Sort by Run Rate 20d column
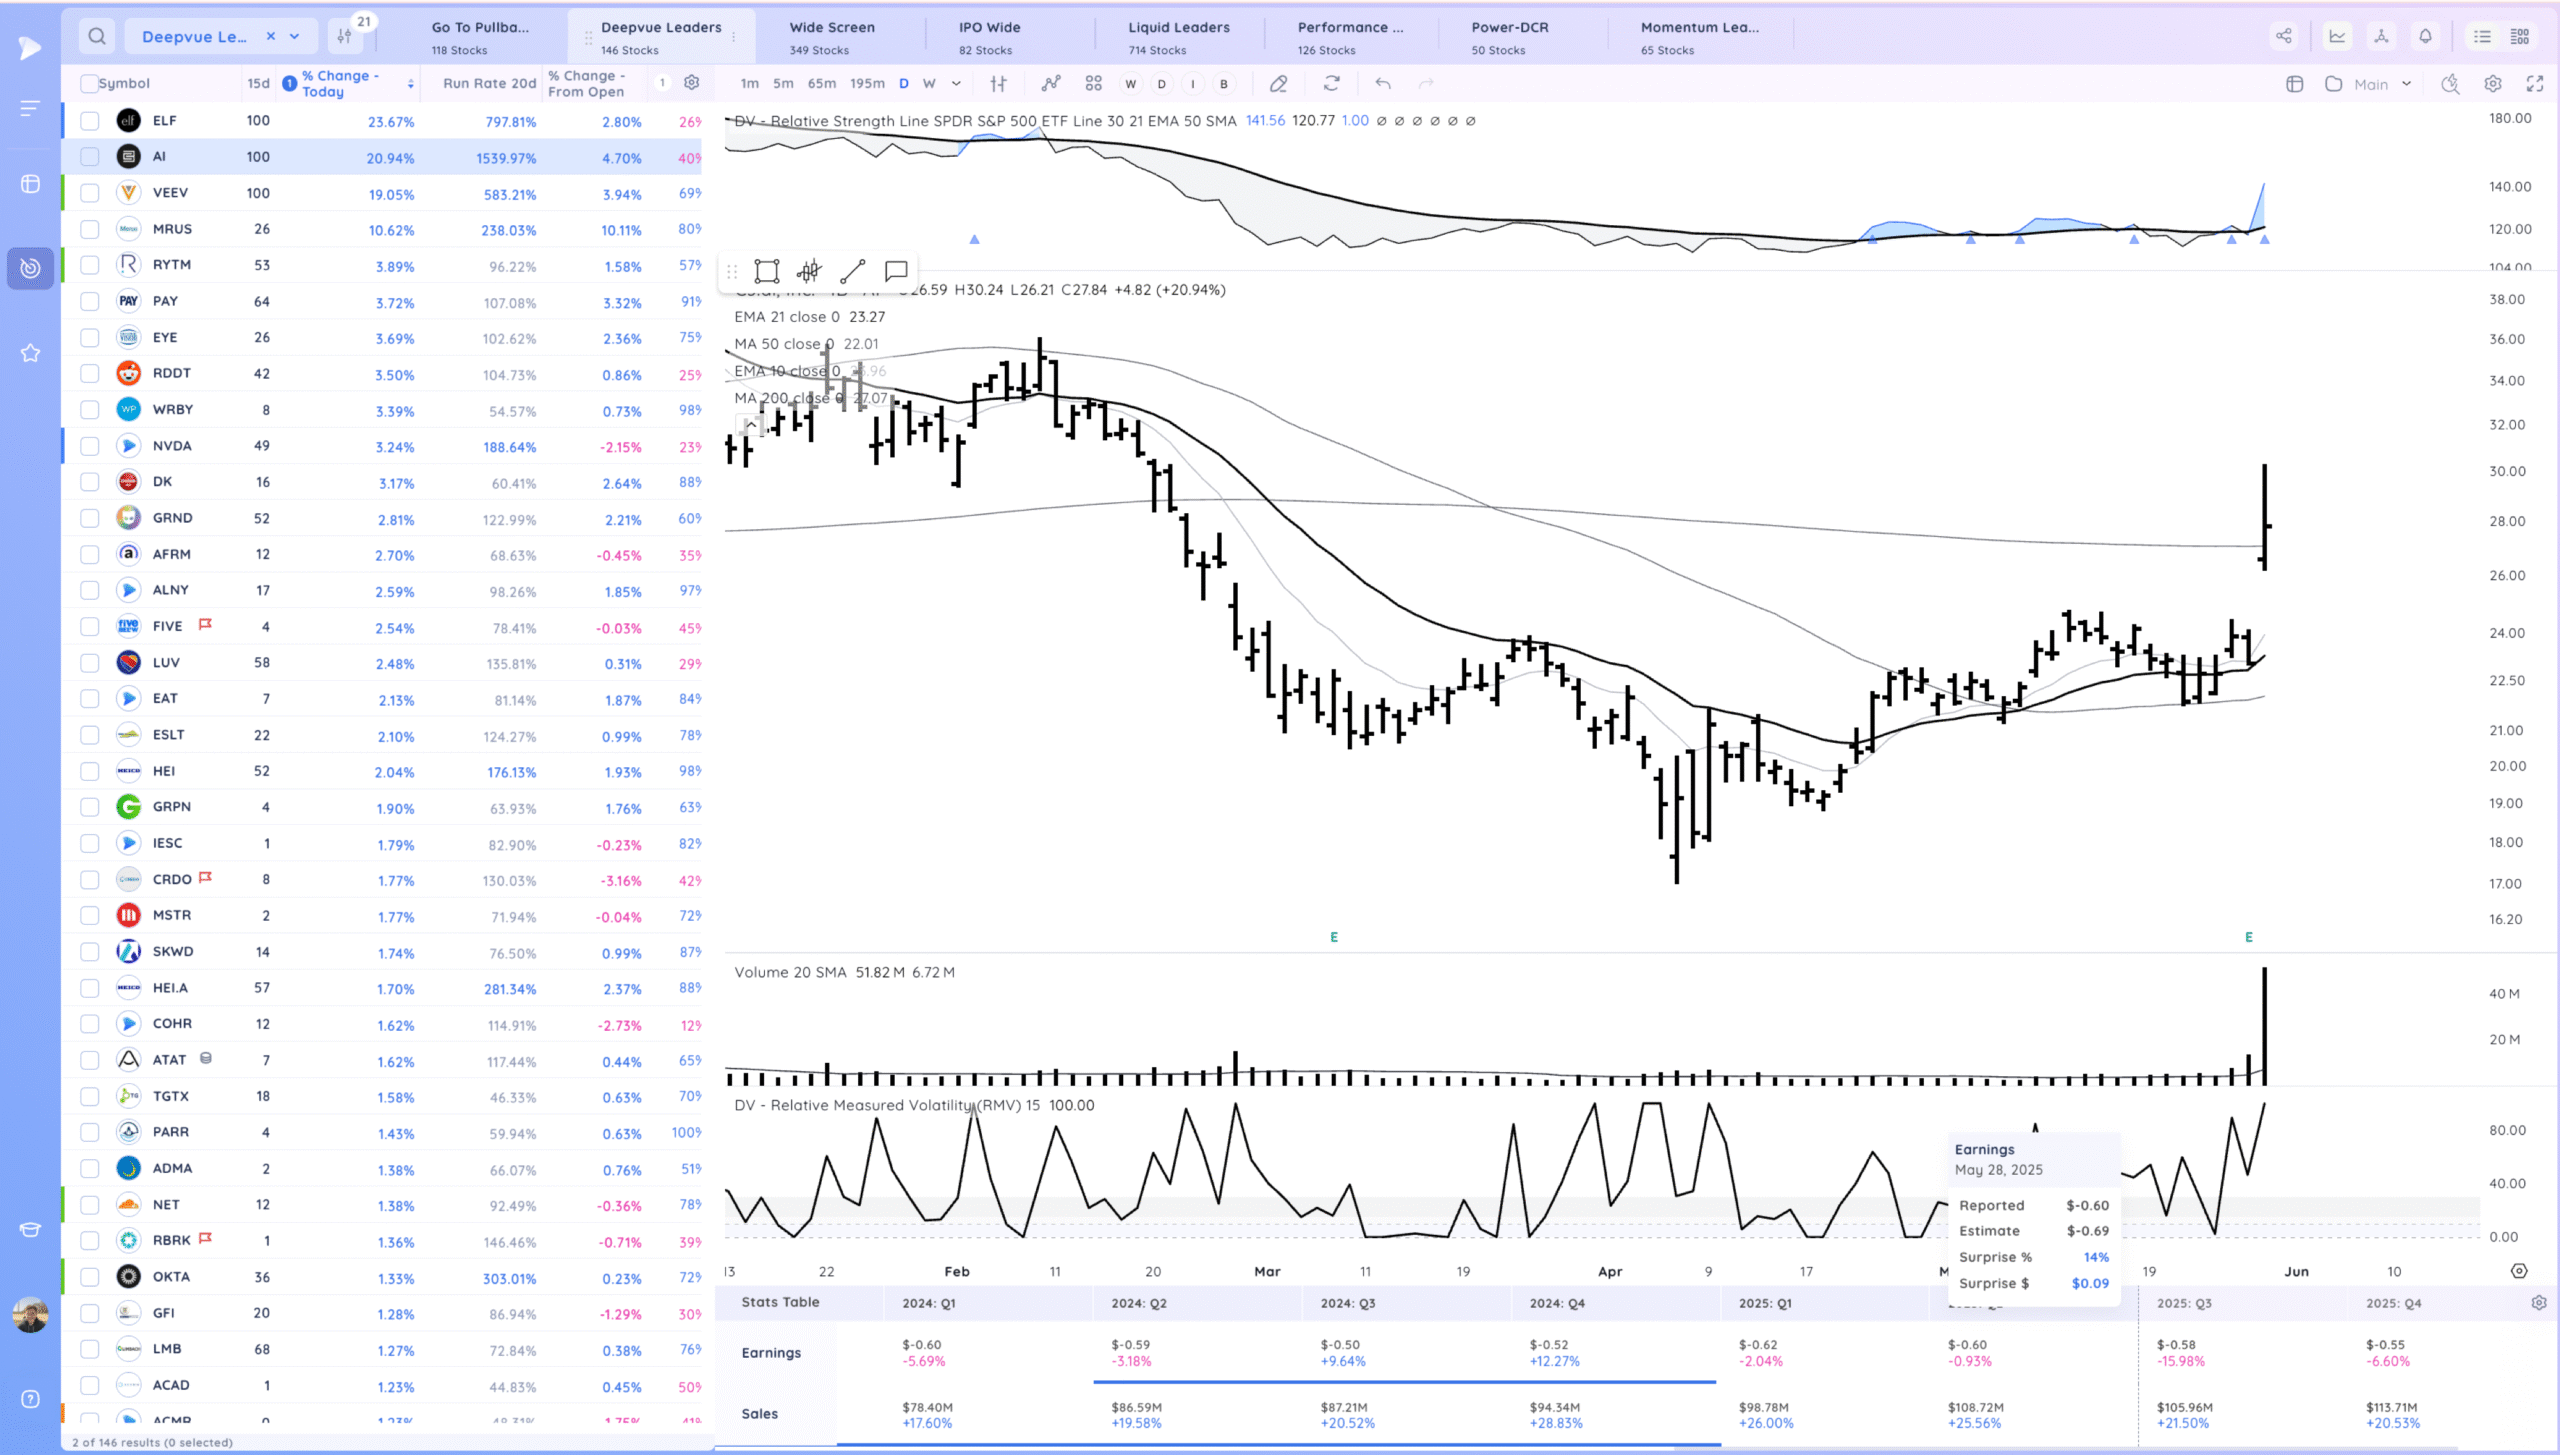 pos(489,84)
